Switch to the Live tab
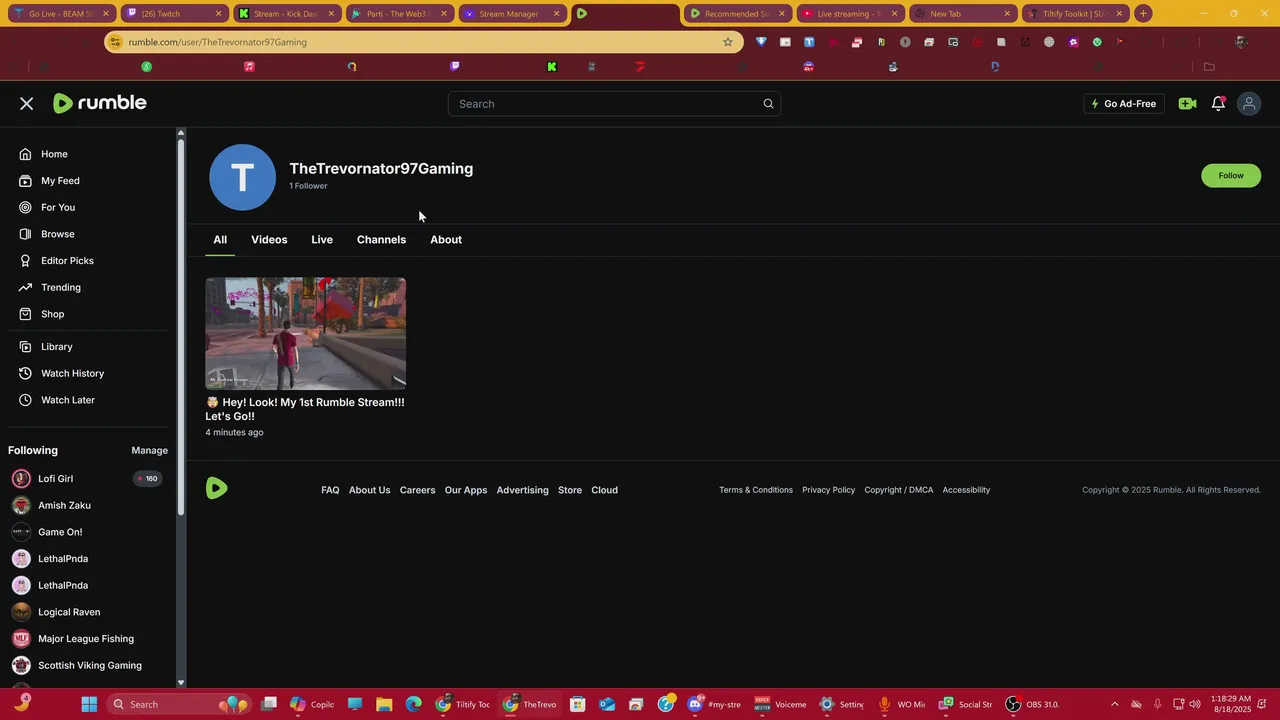The width and height of the screenshot is (1280, 720). coord(322,240)
